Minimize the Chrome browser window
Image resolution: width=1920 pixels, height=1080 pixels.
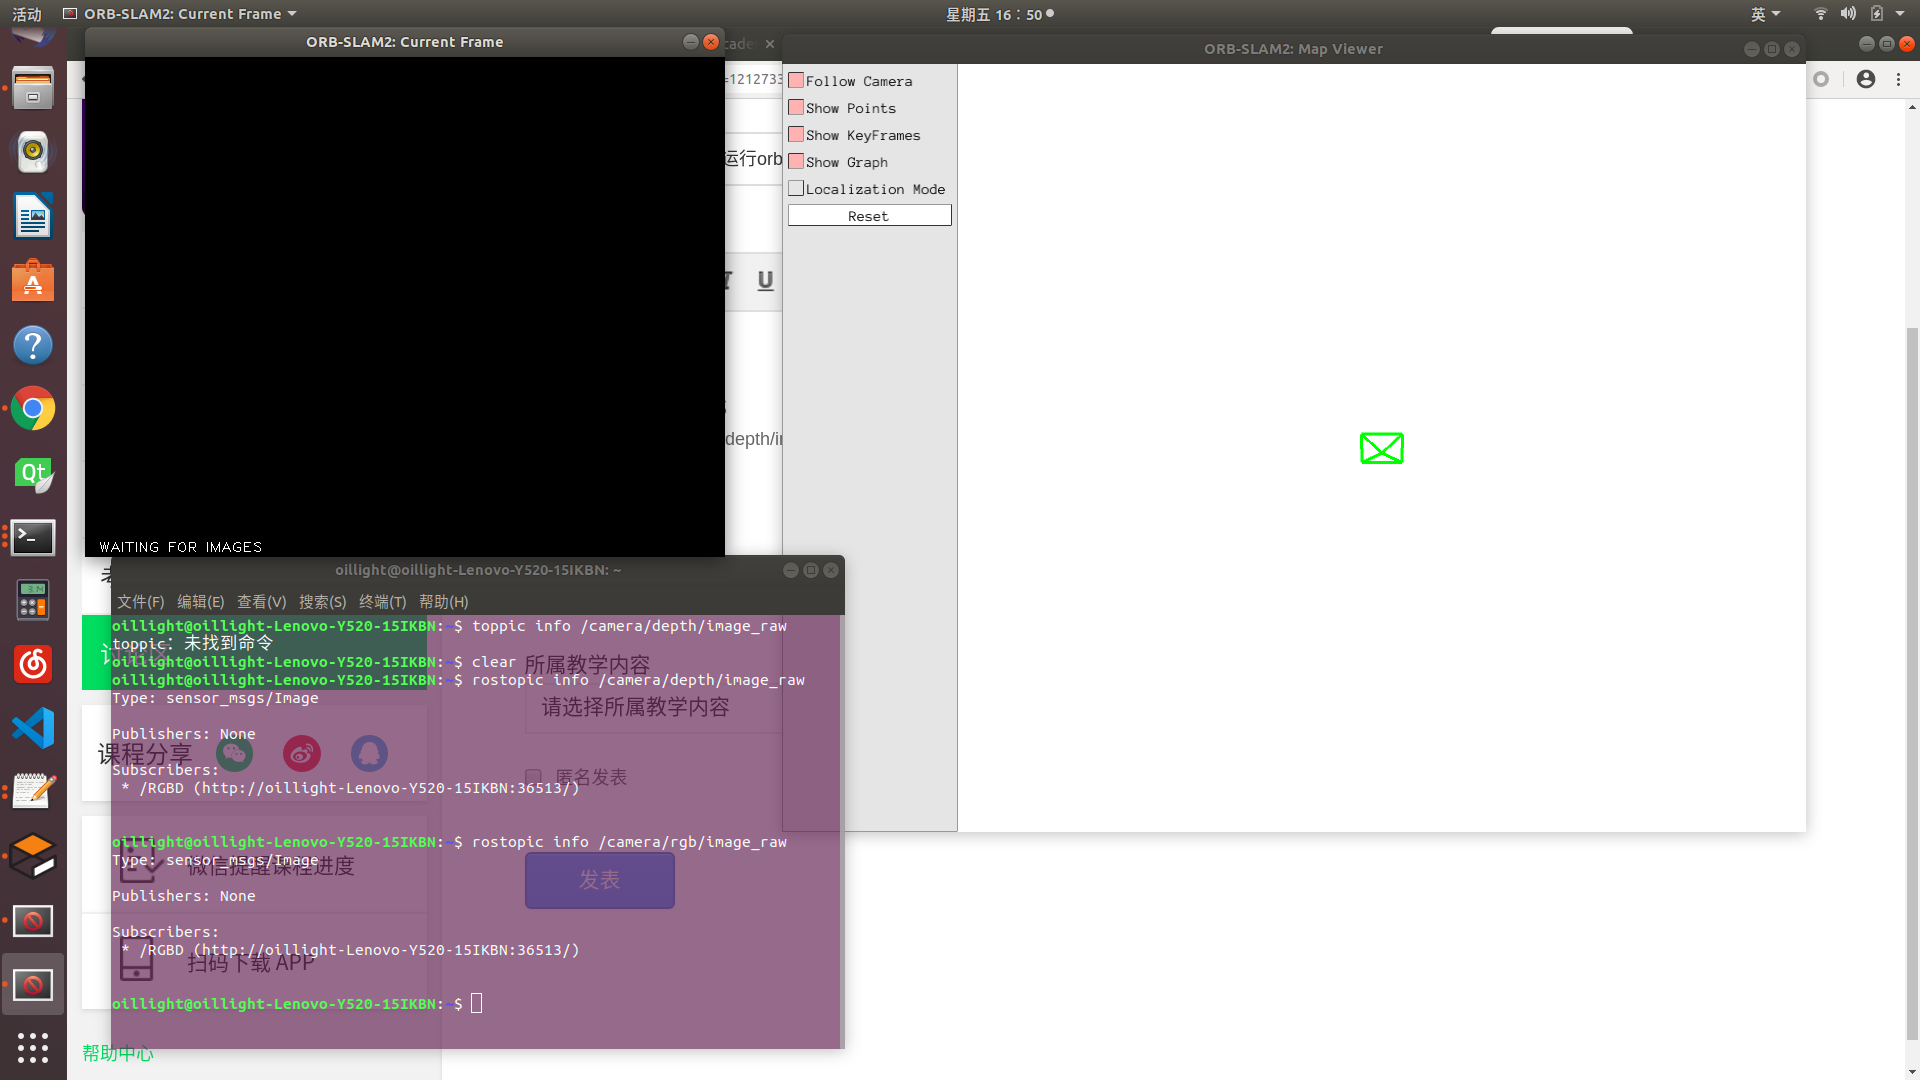coord(1866,44)
